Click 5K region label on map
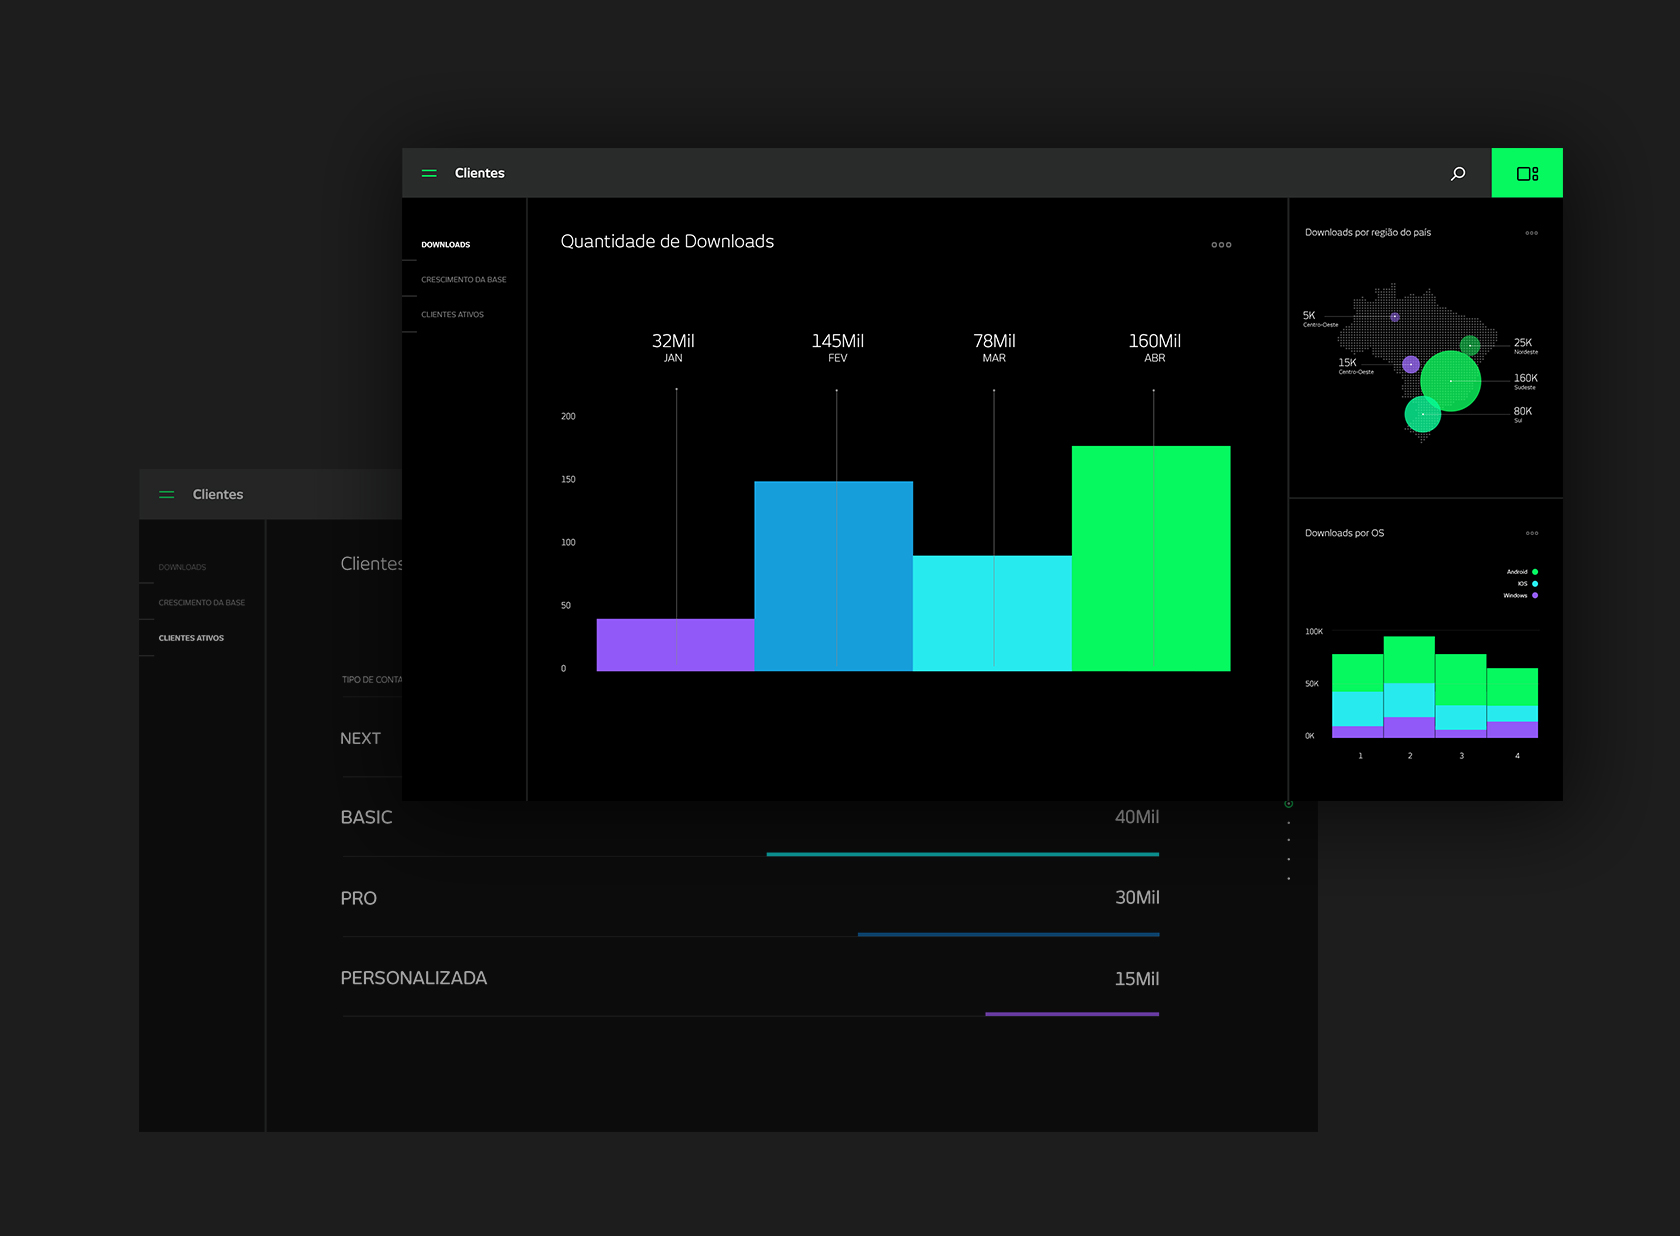Viewport: 1680px width, 1236px height. click(1319, 319)
